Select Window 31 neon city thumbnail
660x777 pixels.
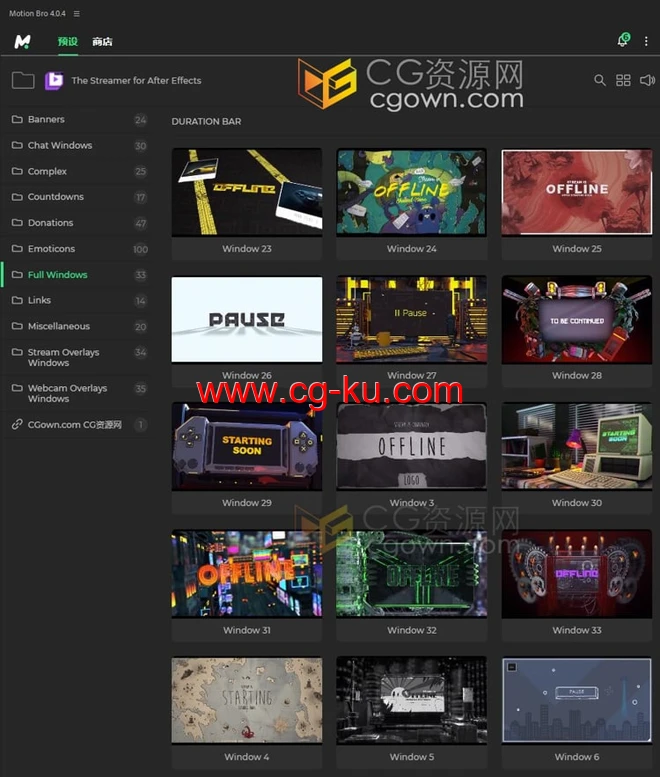(247, 573)
